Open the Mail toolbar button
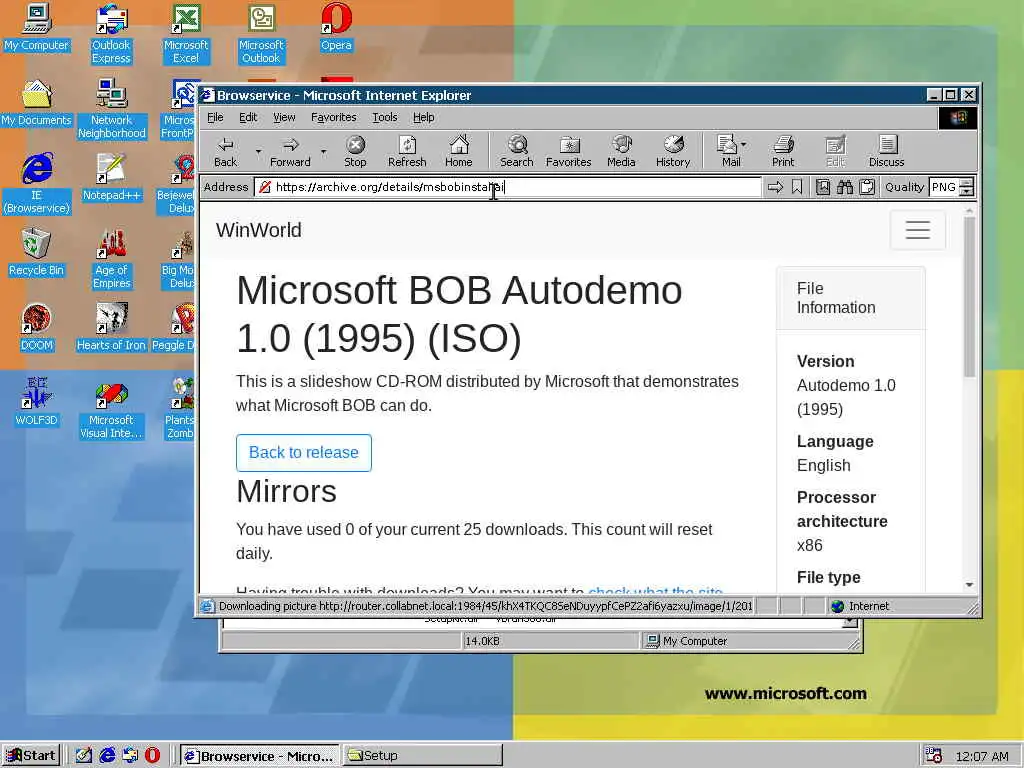1024x768 pixels. pos(728,152)
